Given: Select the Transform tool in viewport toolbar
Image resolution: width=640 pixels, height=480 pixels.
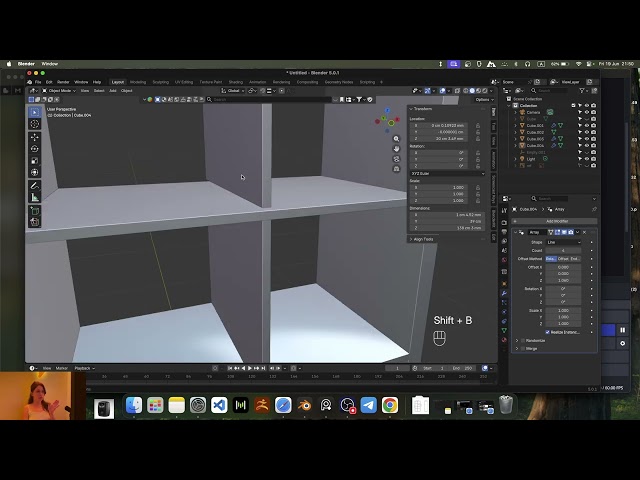Looking at the screenshot, I should pyautogui.click(x=35, y=173).
